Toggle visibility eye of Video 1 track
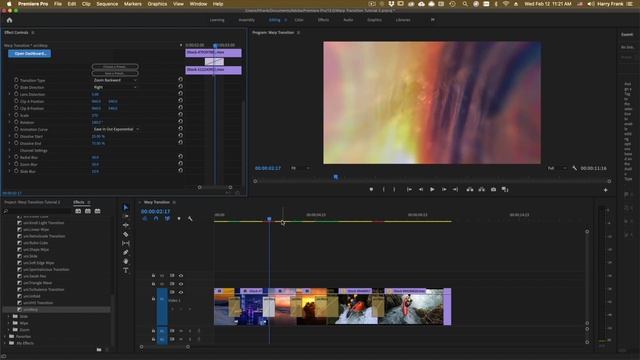Screen dimensions: 640x360 pyautogui.click(x=181, y=292)
